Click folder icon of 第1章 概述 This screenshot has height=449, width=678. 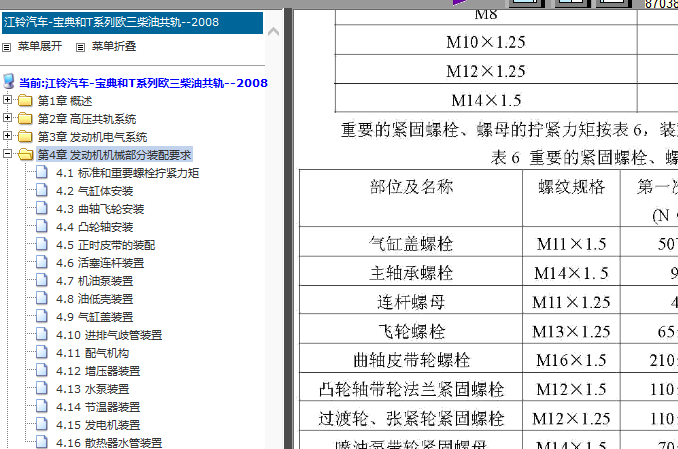25,101
